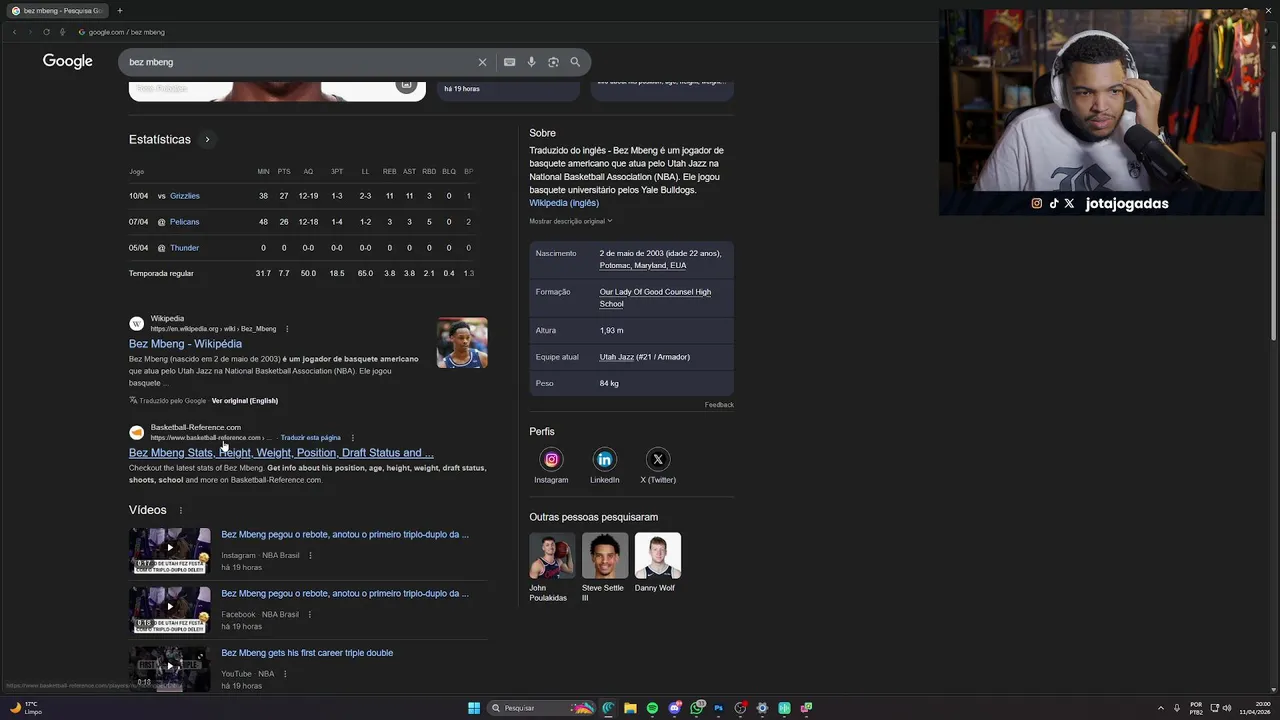Open Utah Jazz current team link

(x=617, y=357)
